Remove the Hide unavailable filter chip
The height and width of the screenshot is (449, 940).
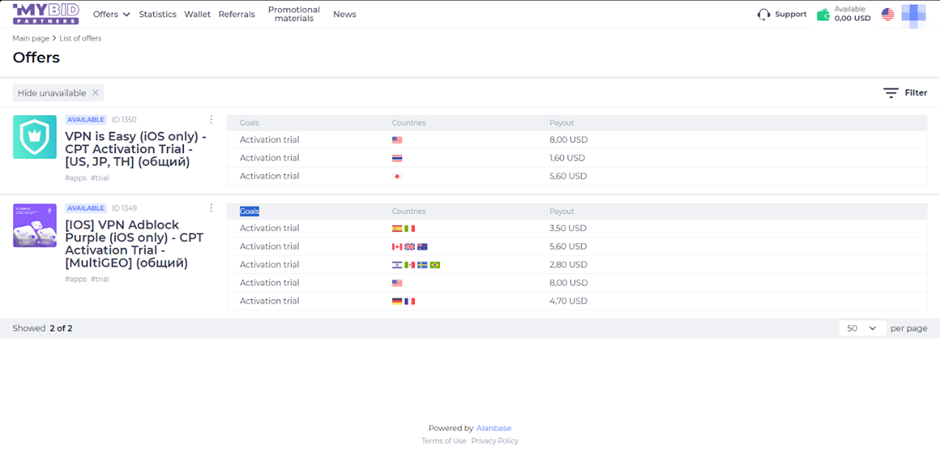(95, 93)
